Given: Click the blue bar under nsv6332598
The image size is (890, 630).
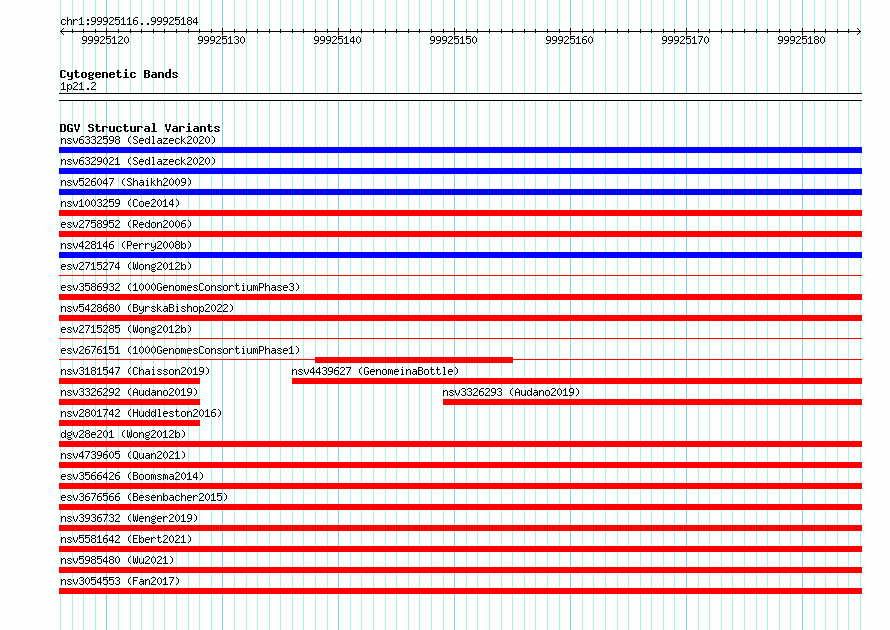Looking at the screenshot, I should pos(460,150).
